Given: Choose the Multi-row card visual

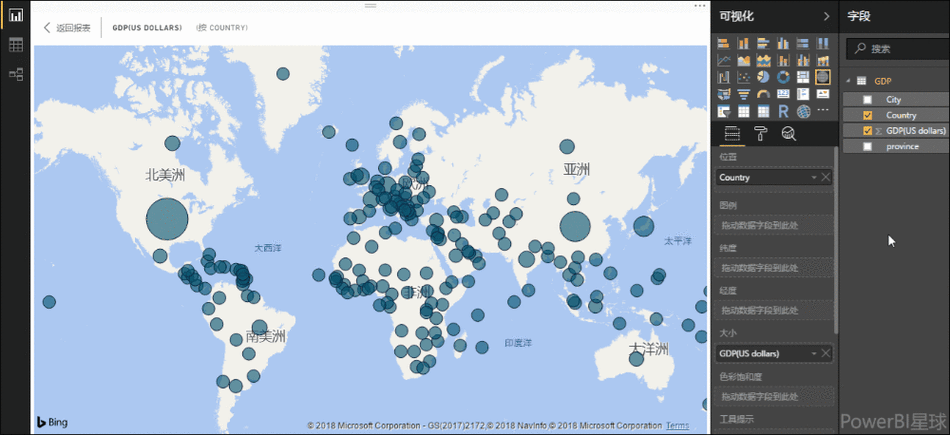Looking at the screenshot, I should click(x=803, y=95).
